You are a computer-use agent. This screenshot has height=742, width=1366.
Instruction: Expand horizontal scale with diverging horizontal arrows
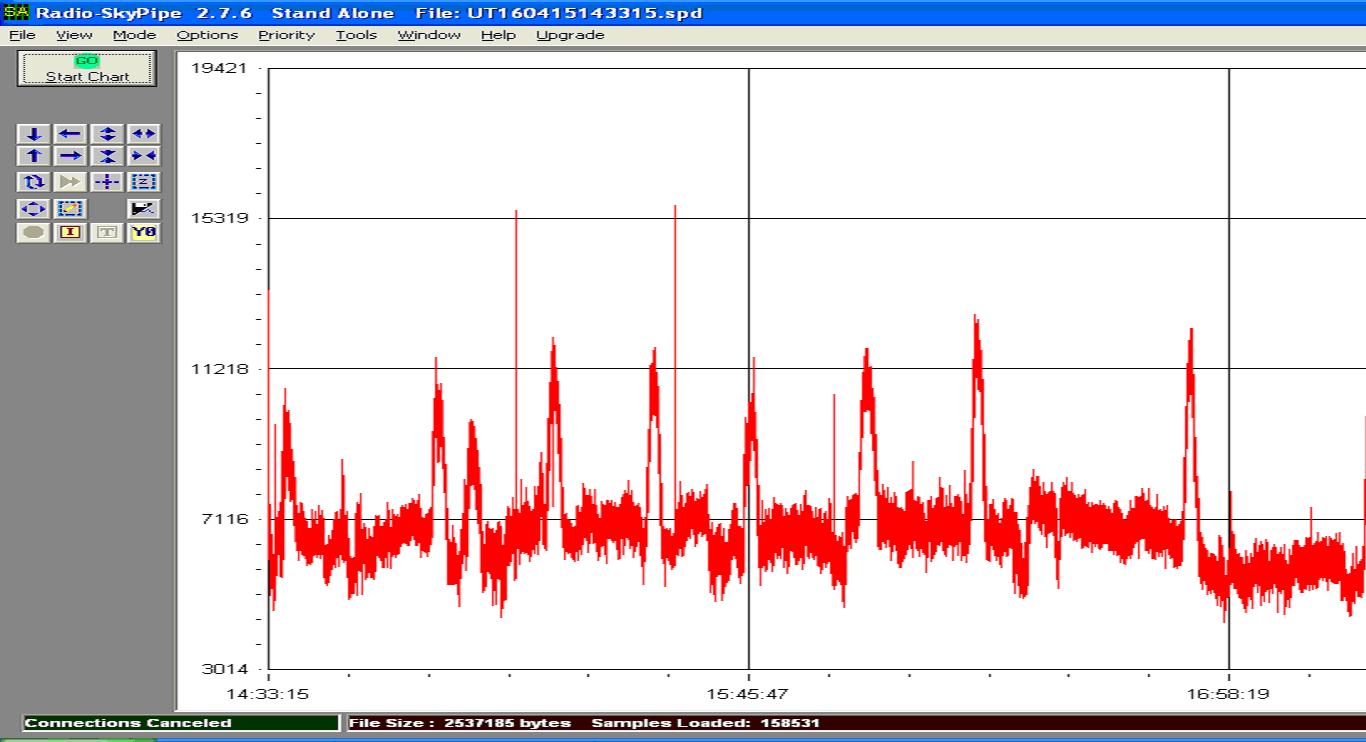pyautogui.click(x=144, y=134)
